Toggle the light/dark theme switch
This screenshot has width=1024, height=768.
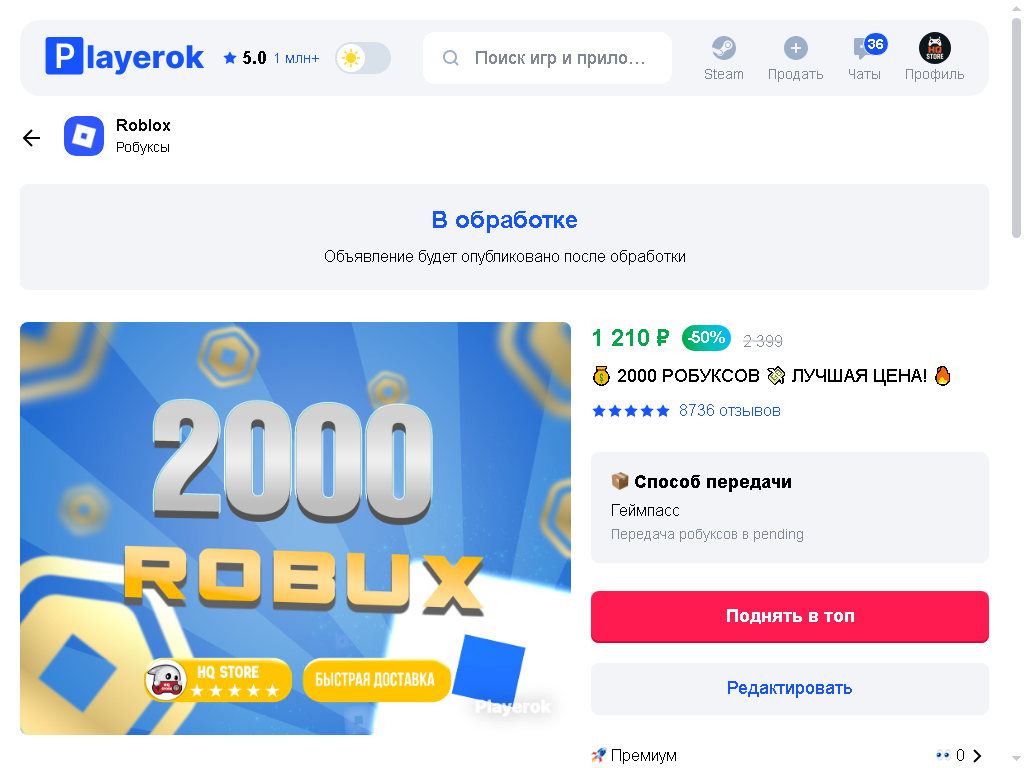363,58
